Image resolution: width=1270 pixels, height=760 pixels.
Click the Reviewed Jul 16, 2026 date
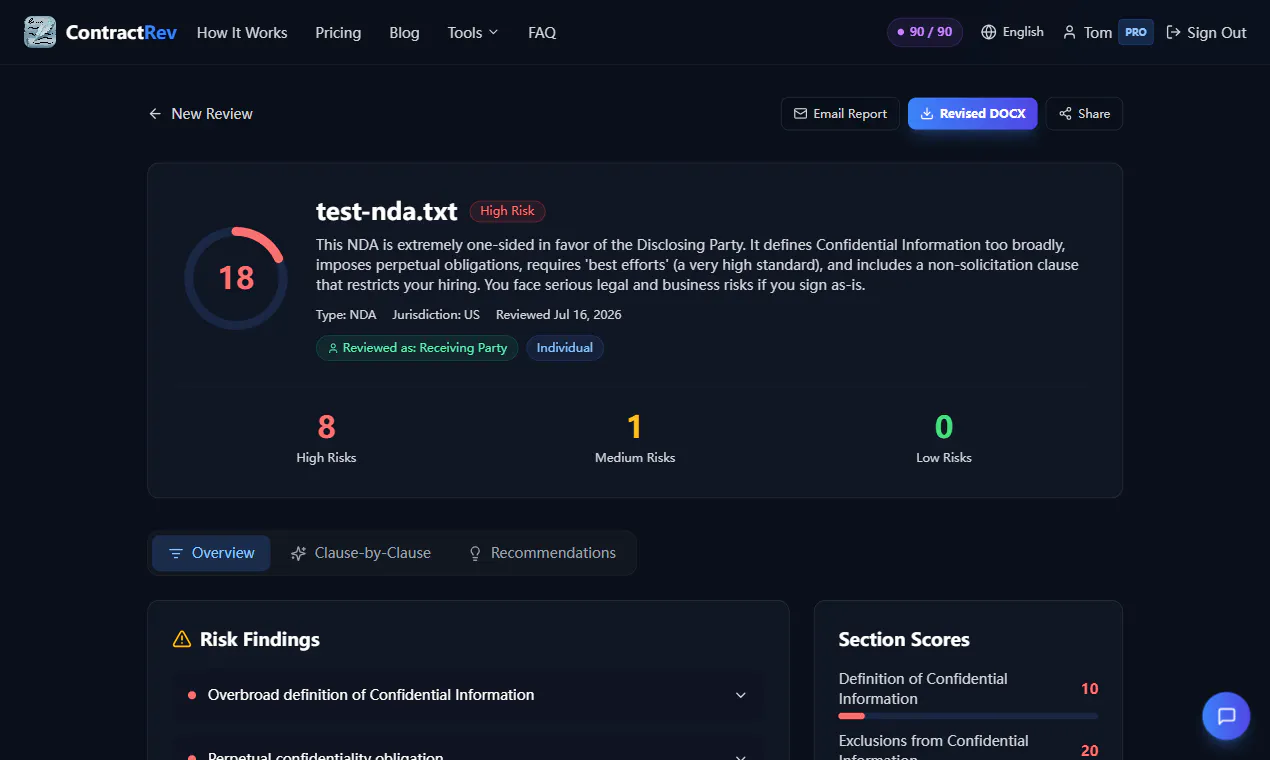pyautogui.click(x=559, y=315)
